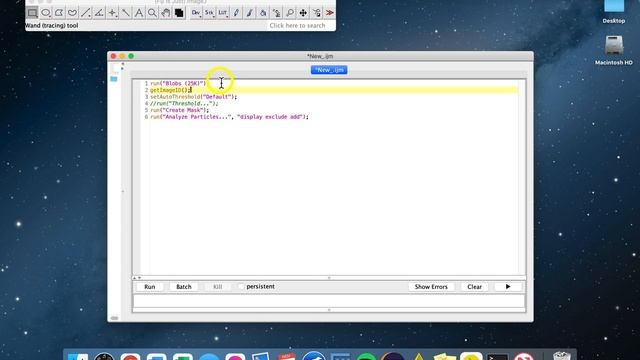The height and width of the screenshot is (360, 640).
Task: Select the Hand scrolling tool
Action: tap(166, 13)
